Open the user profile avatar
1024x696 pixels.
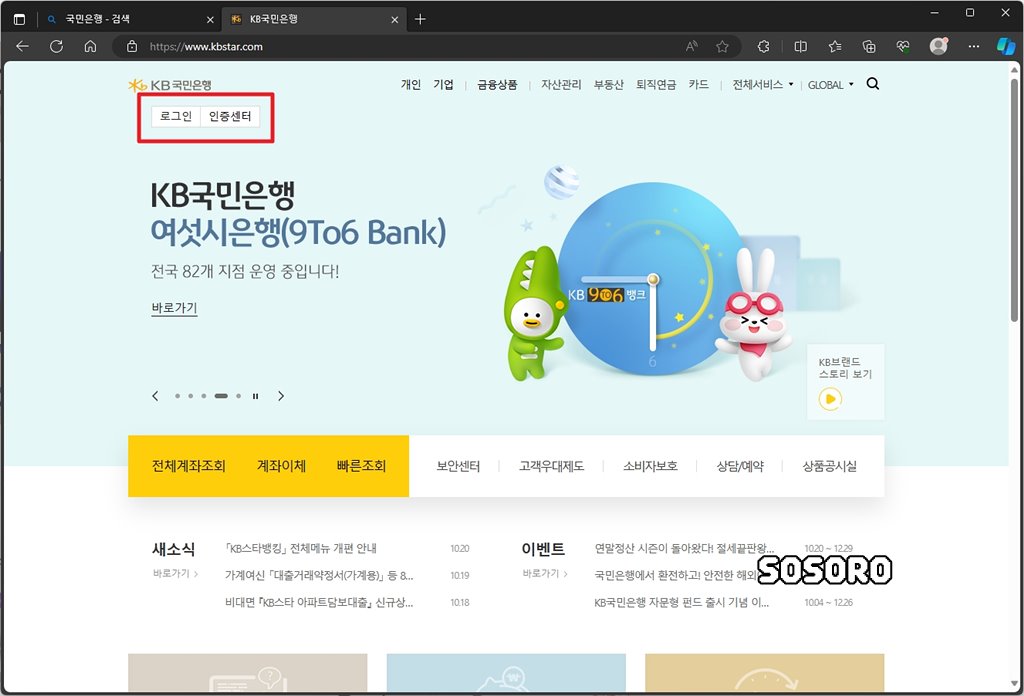pos(938,46)
